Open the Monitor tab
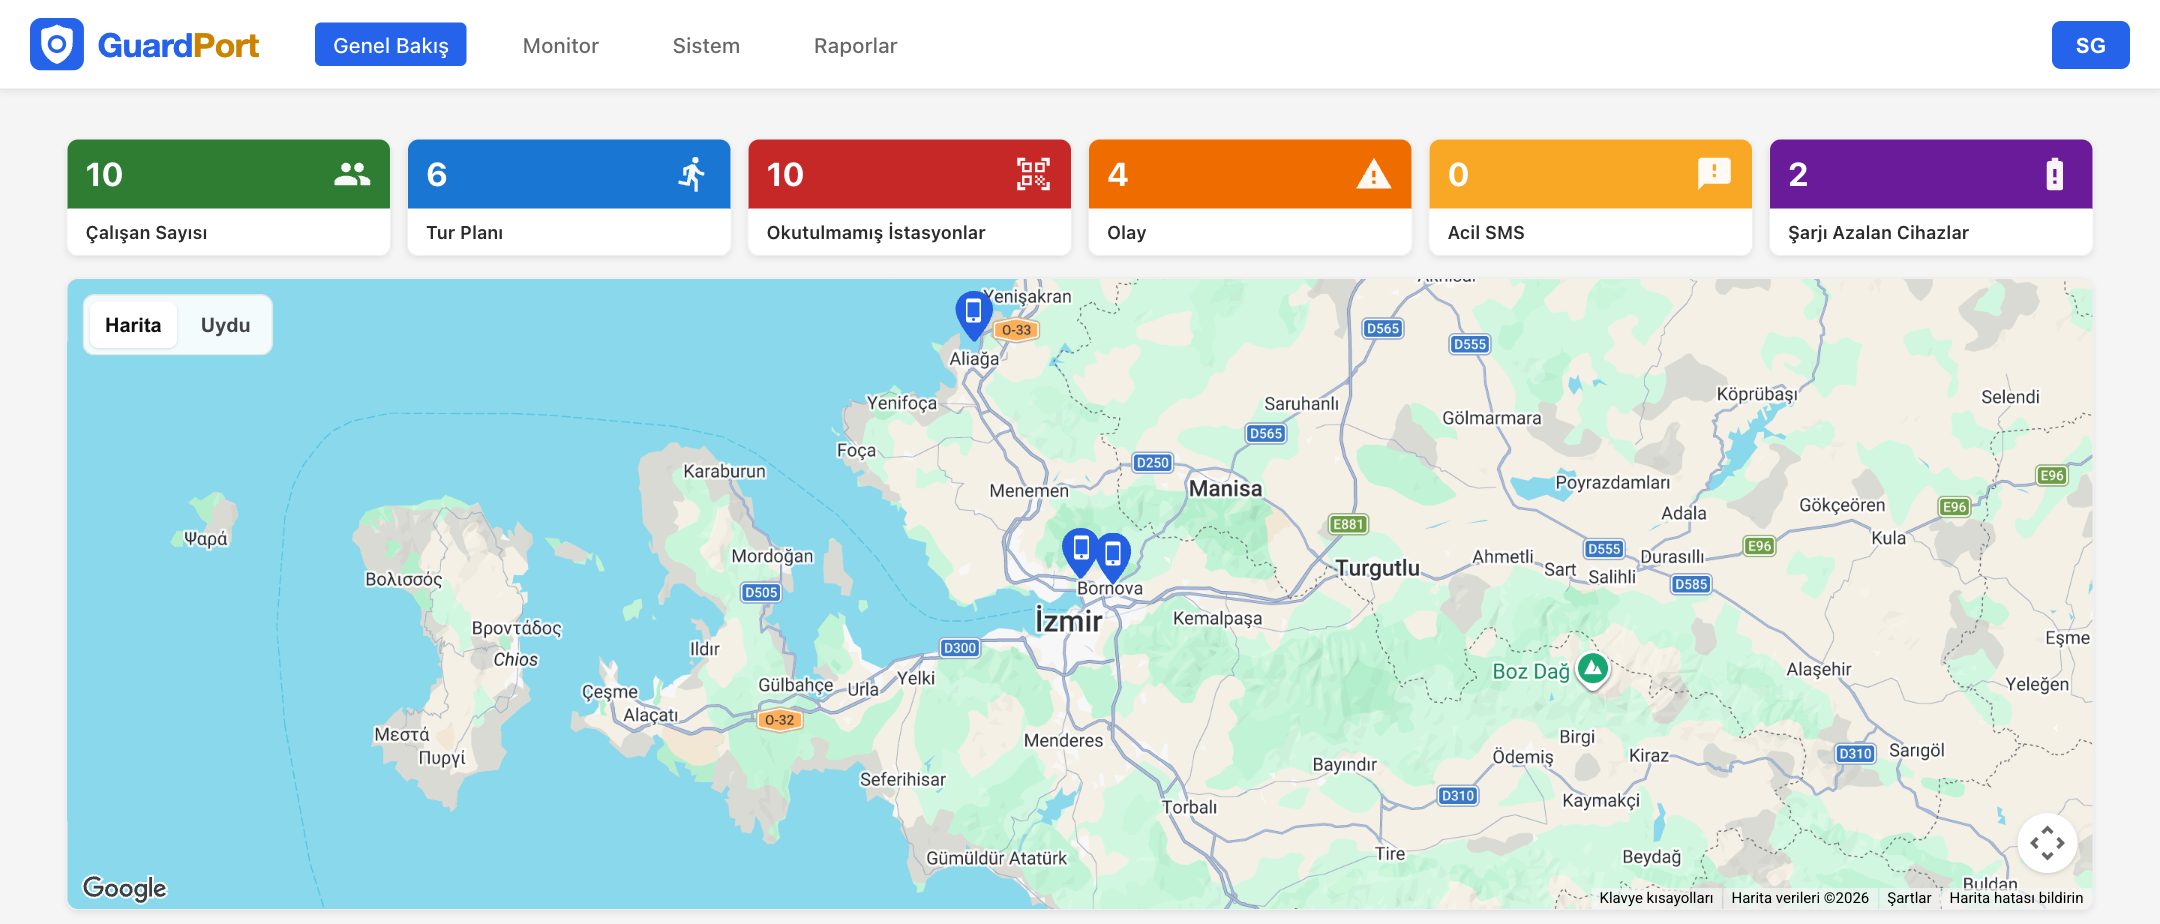Viewport: 2160px width, 924px height. 561,45
